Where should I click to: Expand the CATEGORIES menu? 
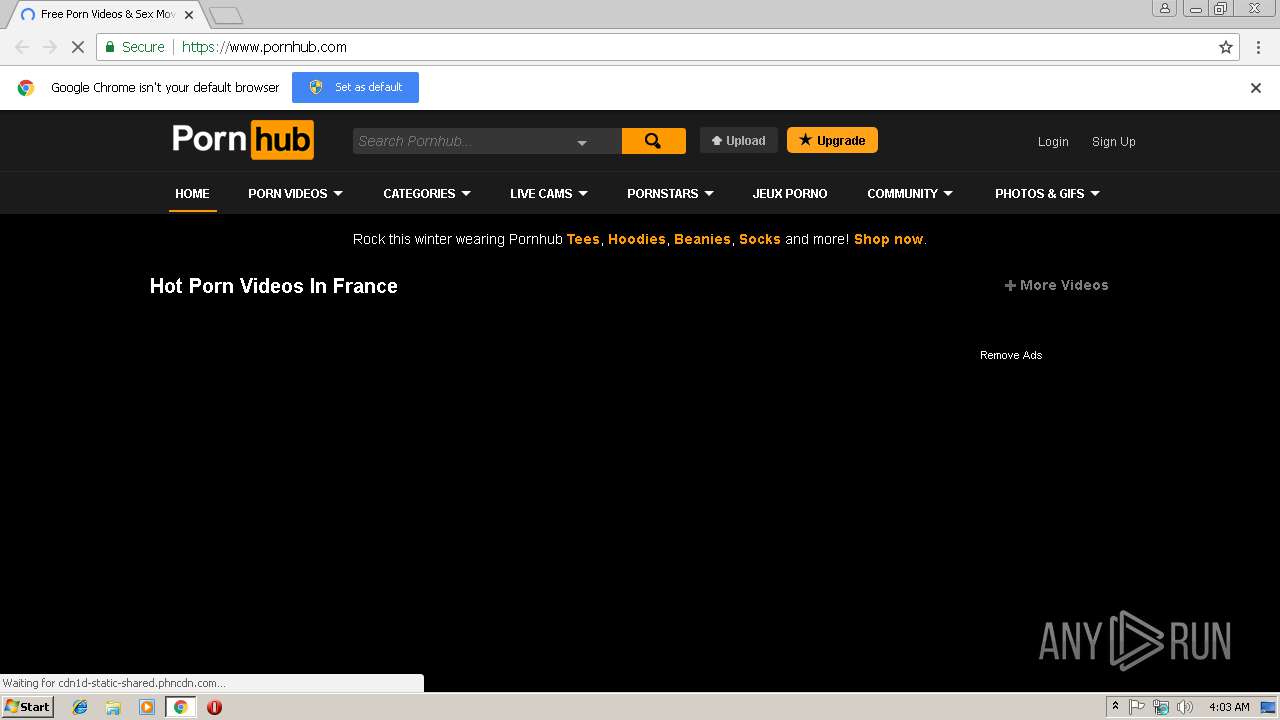(427, 194)
